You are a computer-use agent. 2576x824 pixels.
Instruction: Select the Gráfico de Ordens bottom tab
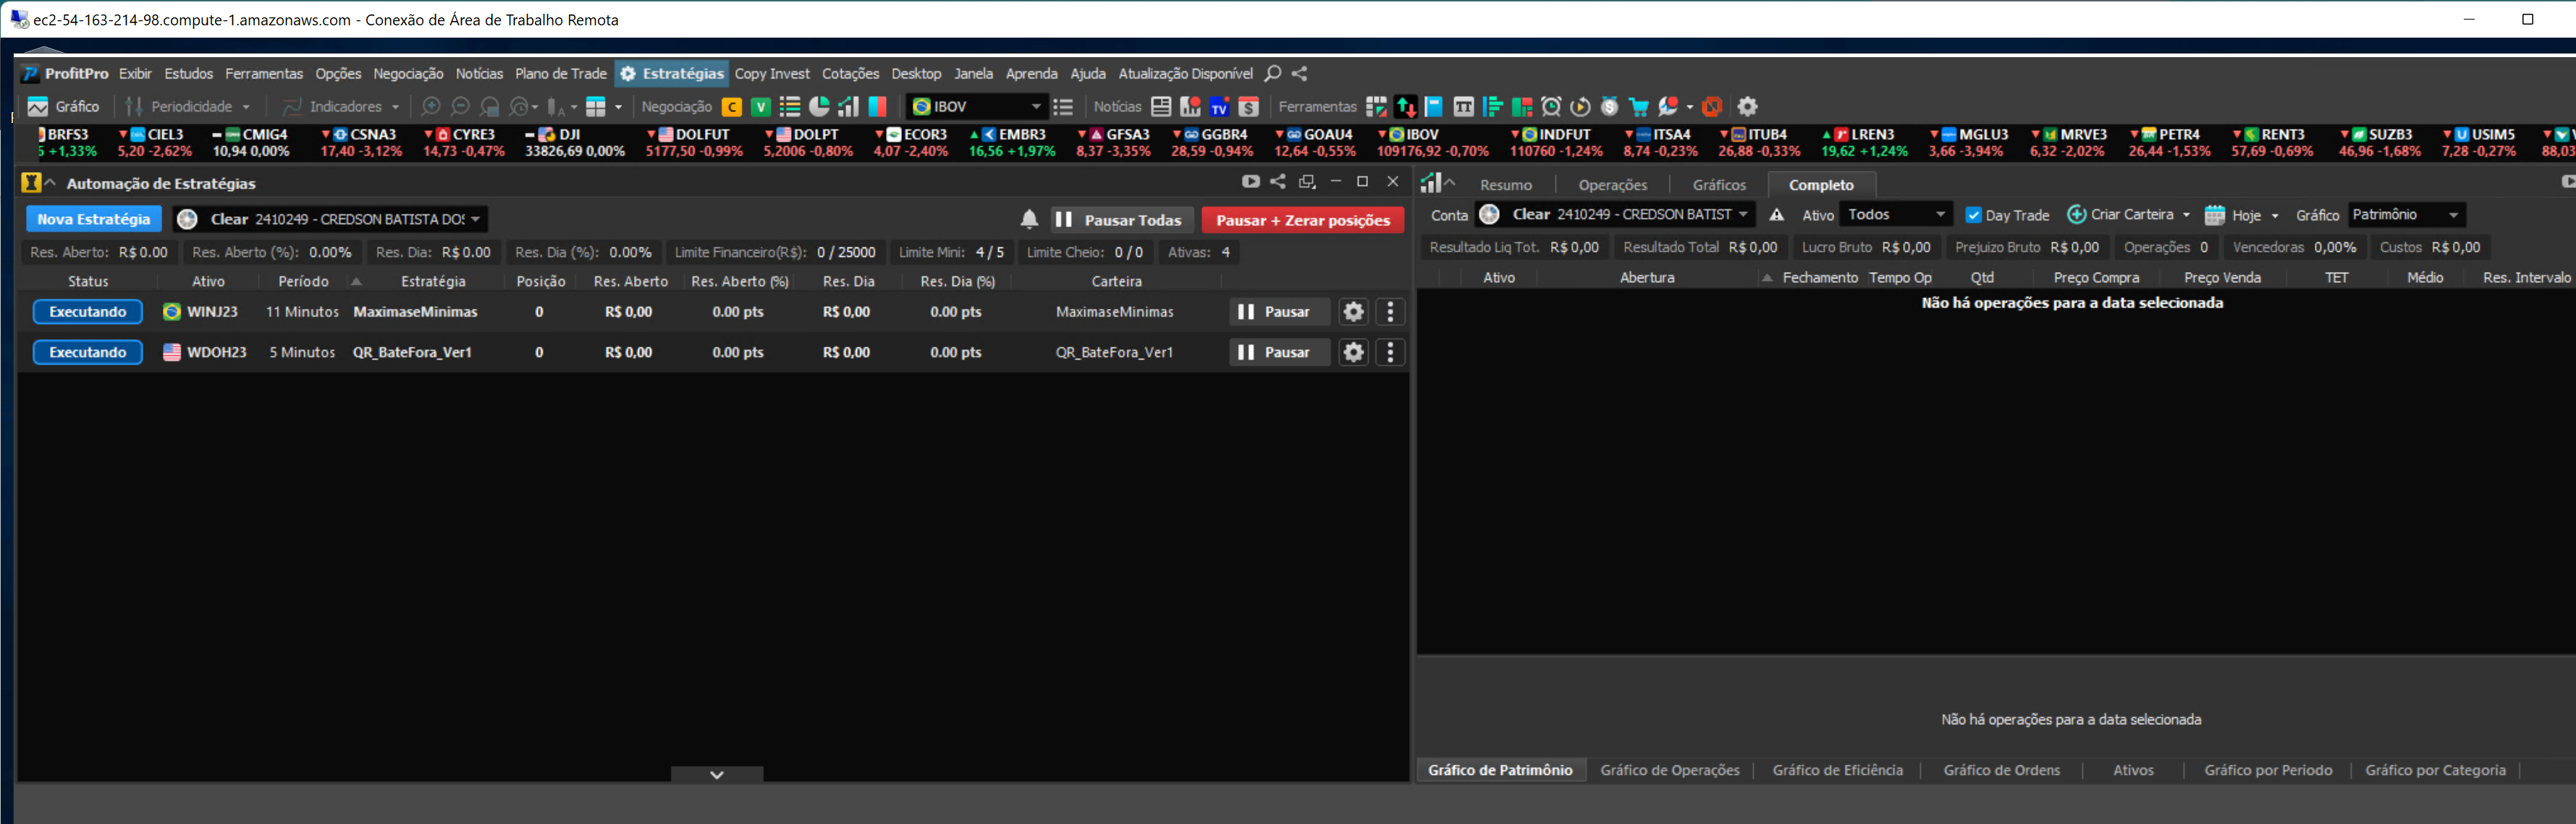[x=2001, y=770]
